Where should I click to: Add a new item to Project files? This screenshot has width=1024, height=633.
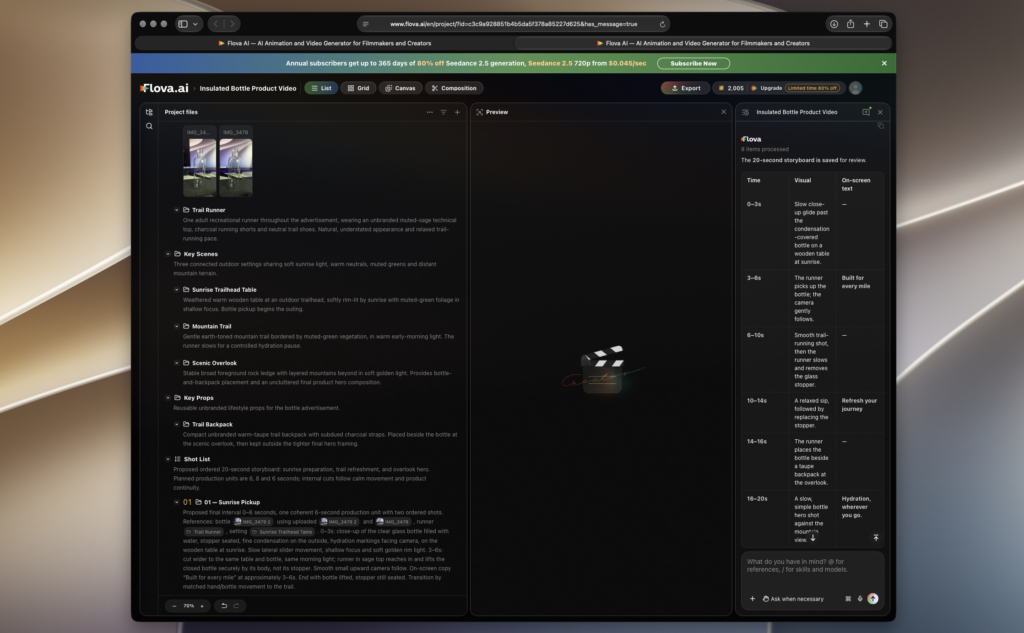(457, 112)
